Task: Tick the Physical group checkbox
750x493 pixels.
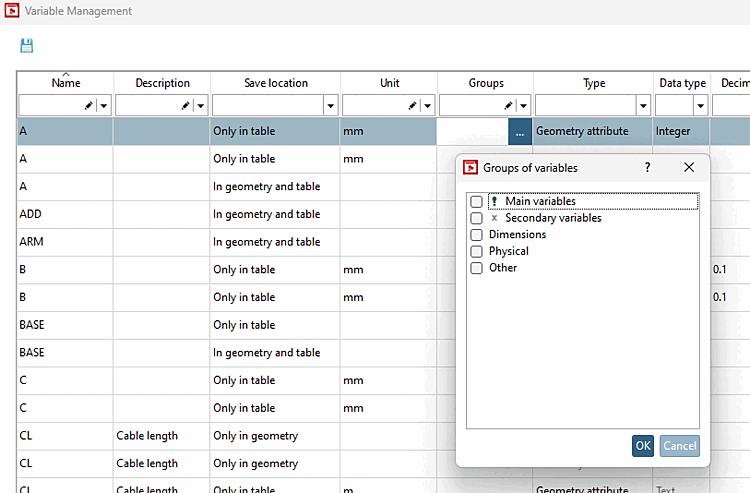Action: click(x=477, y=252)
